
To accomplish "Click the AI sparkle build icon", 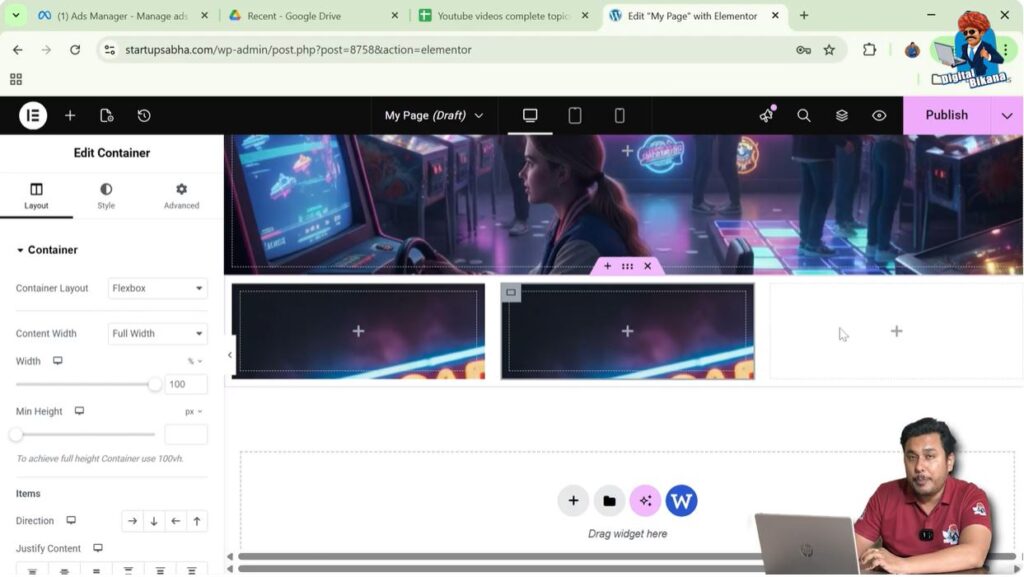I will (x=645, y=501).
